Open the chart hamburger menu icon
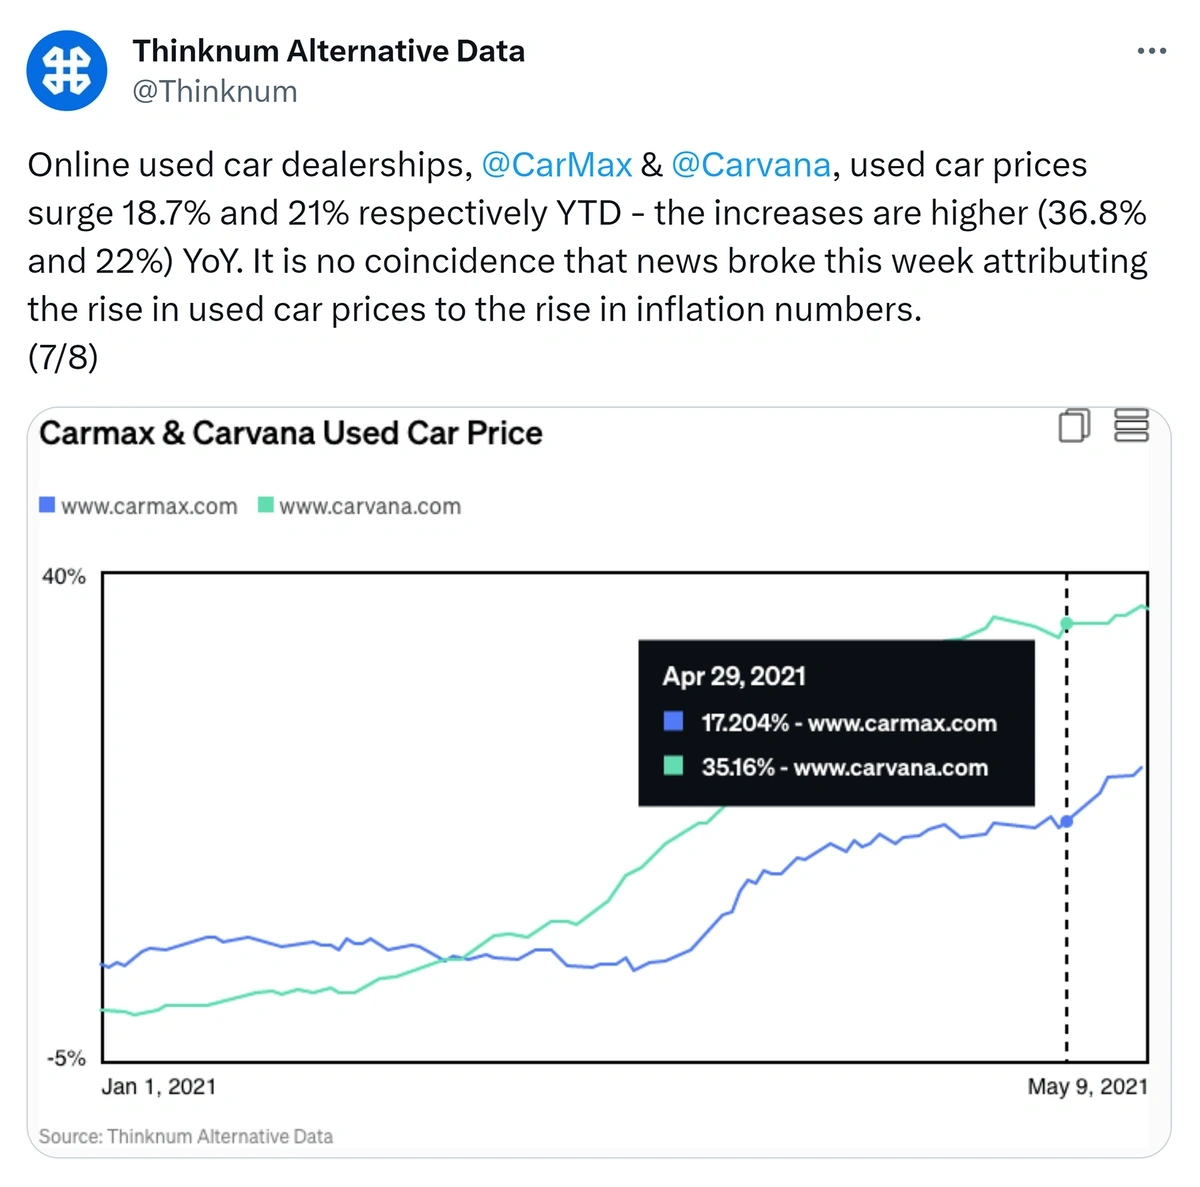The image size is (1200, 1187). point(1131,426)
